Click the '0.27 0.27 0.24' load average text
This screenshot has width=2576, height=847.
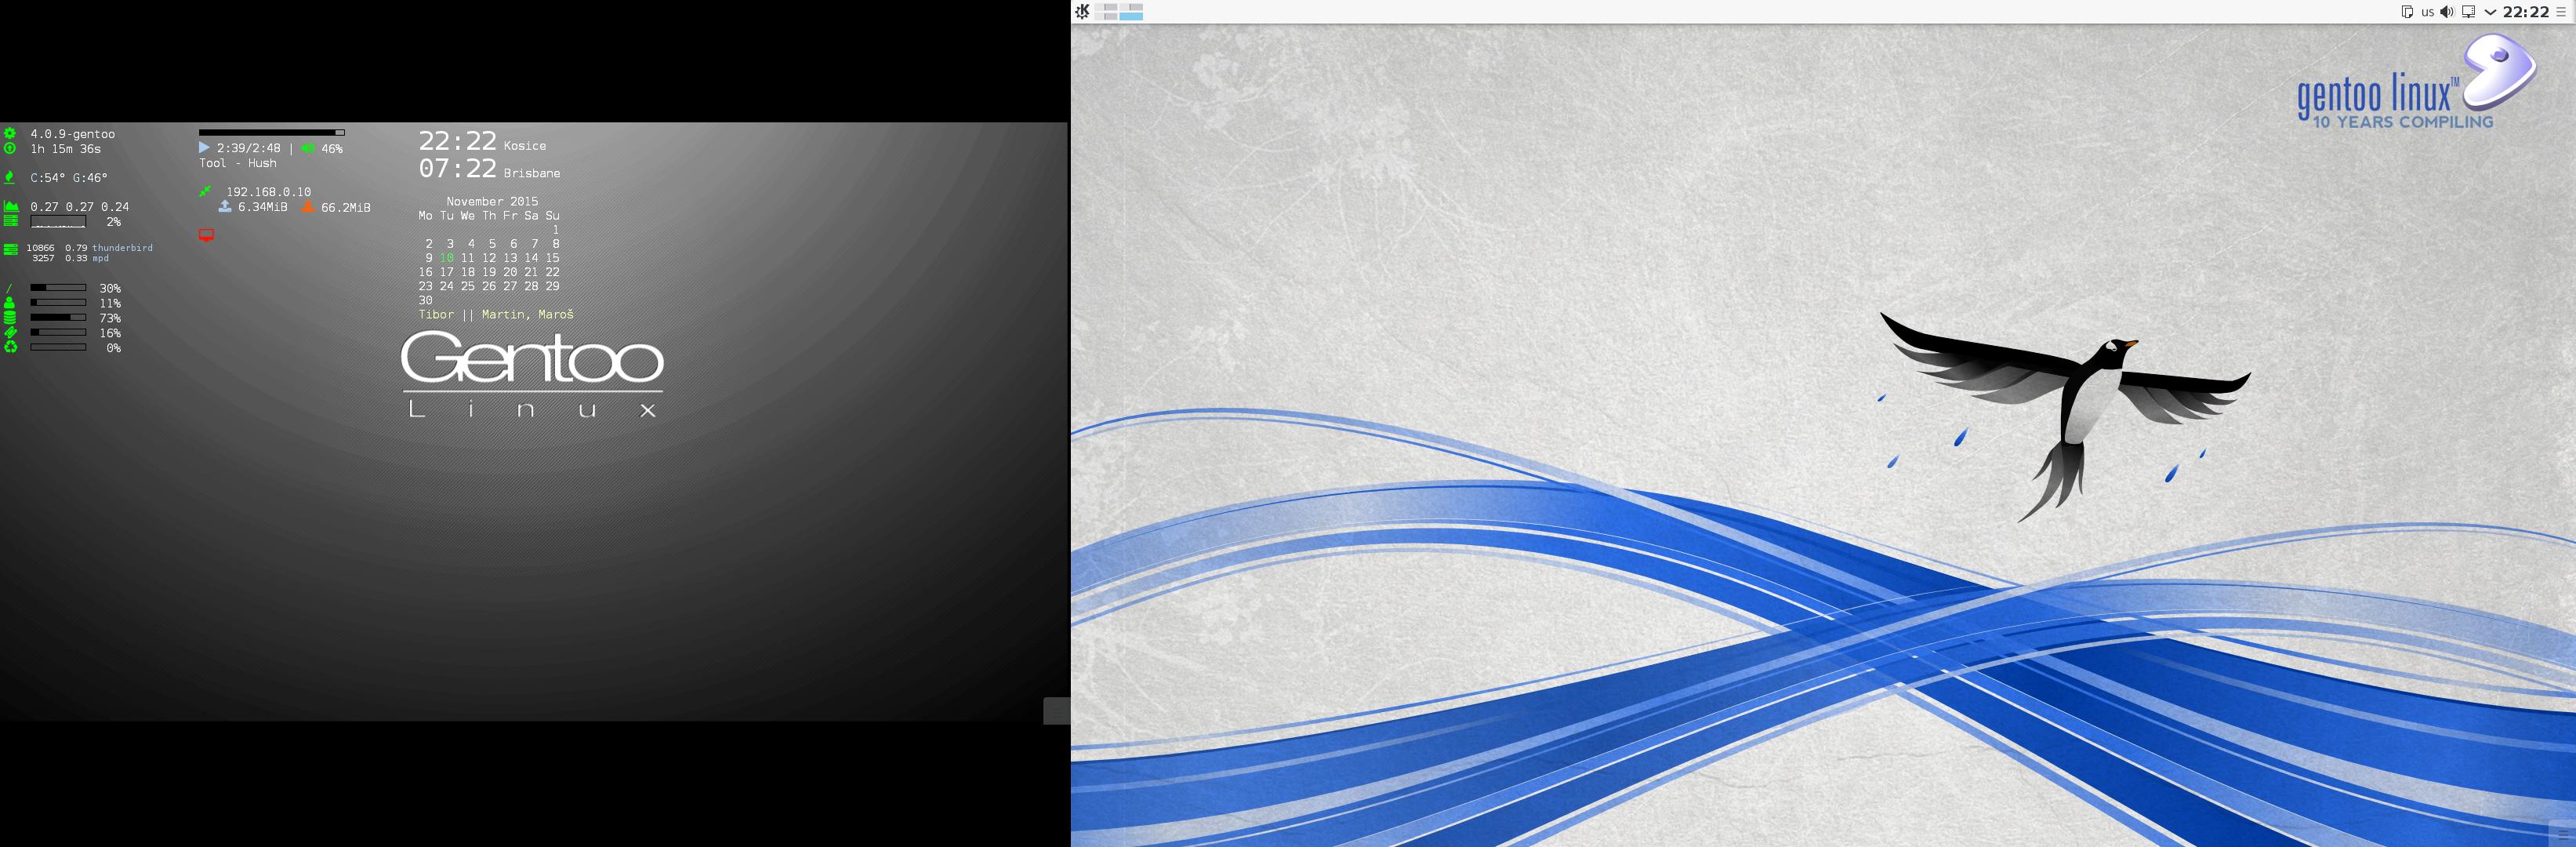pos(79,207)
